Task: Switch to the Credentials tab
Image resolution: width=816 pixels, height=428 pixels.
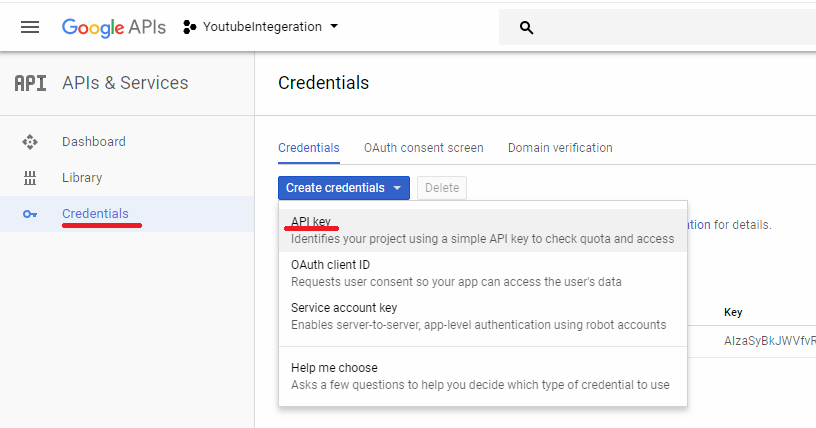Action: [309, 148]
